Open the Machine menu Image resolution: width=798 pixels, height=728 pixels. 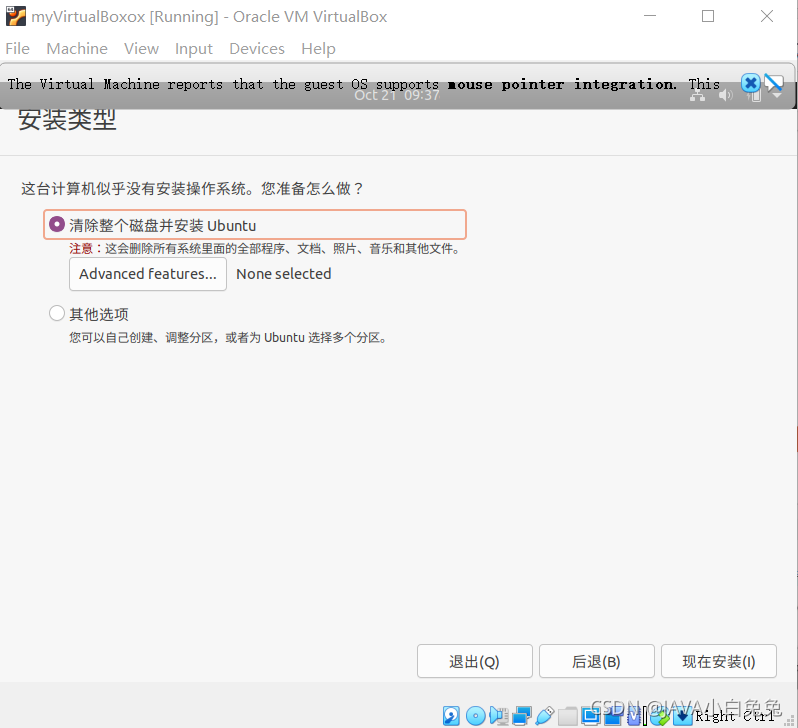(77, 48)
